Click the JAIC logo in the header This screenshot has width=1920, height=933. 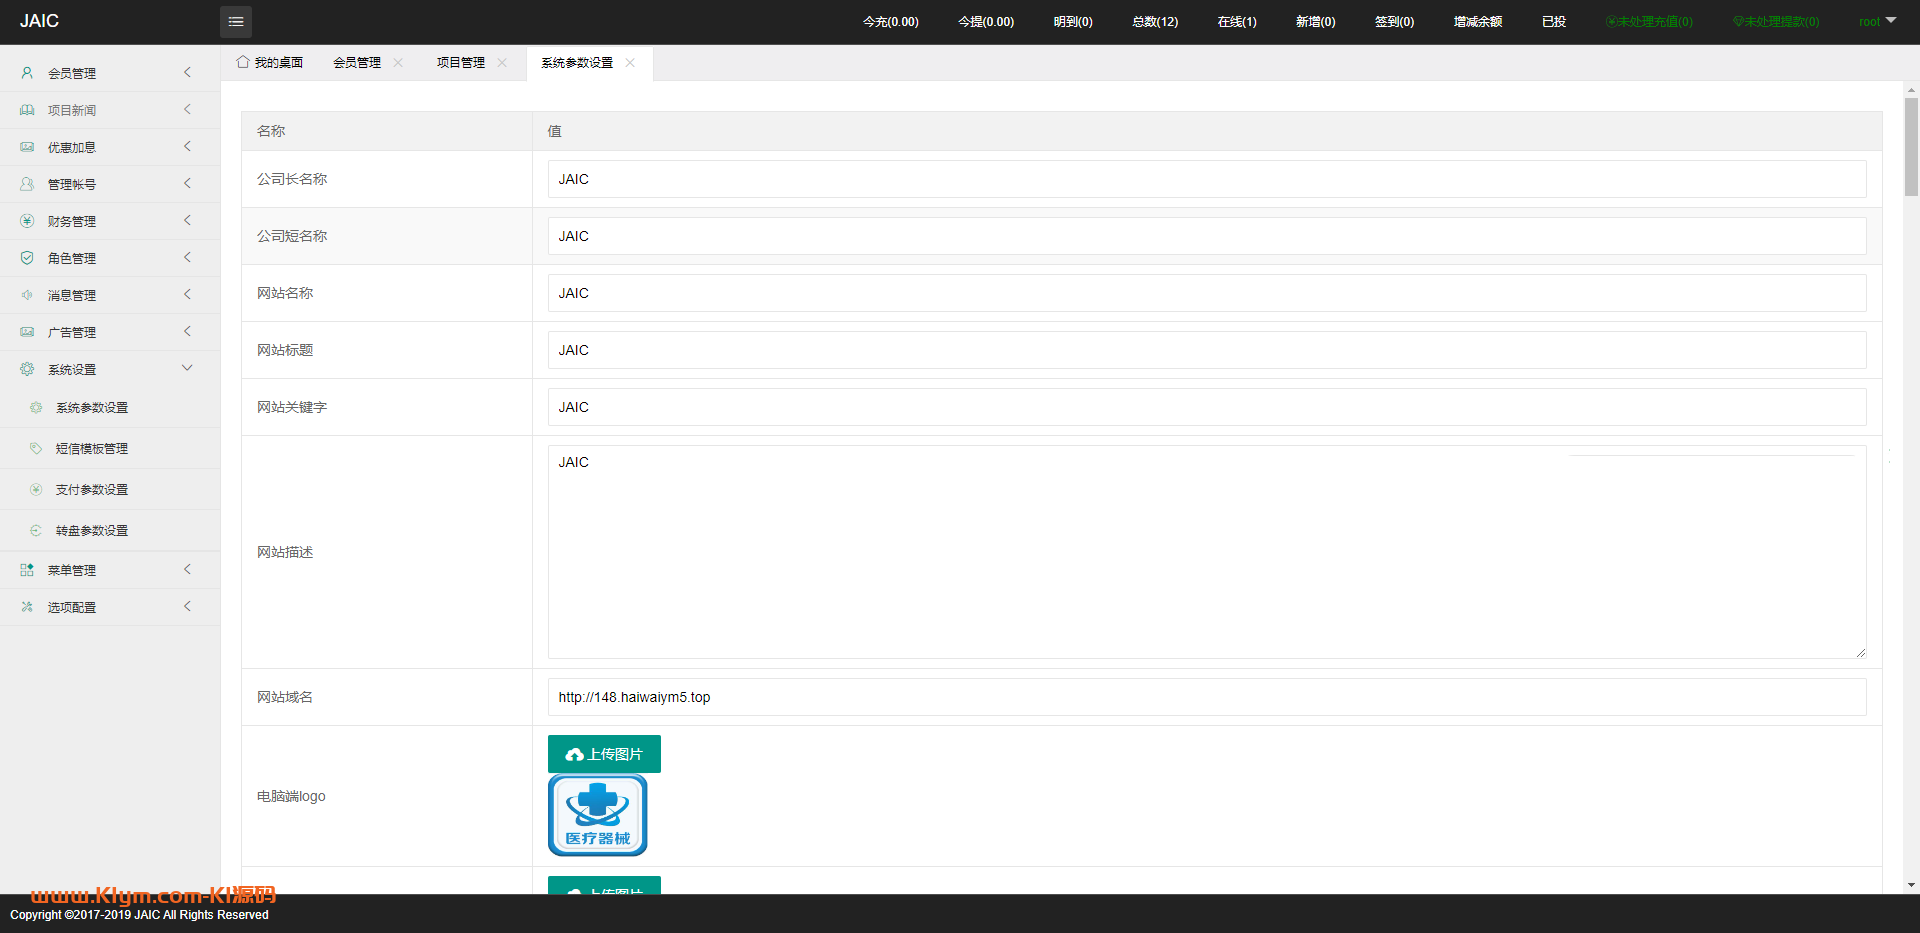[39, 21]
